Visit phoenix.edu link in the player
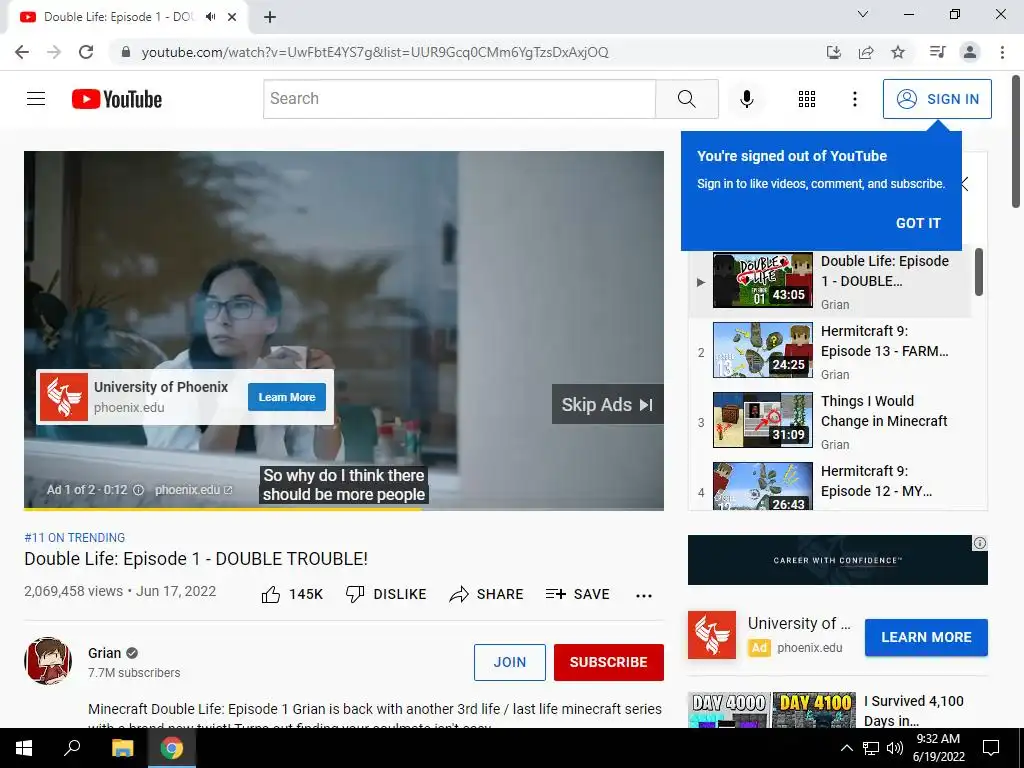The width and height of the screenshot is (1024, 768). 193,490
